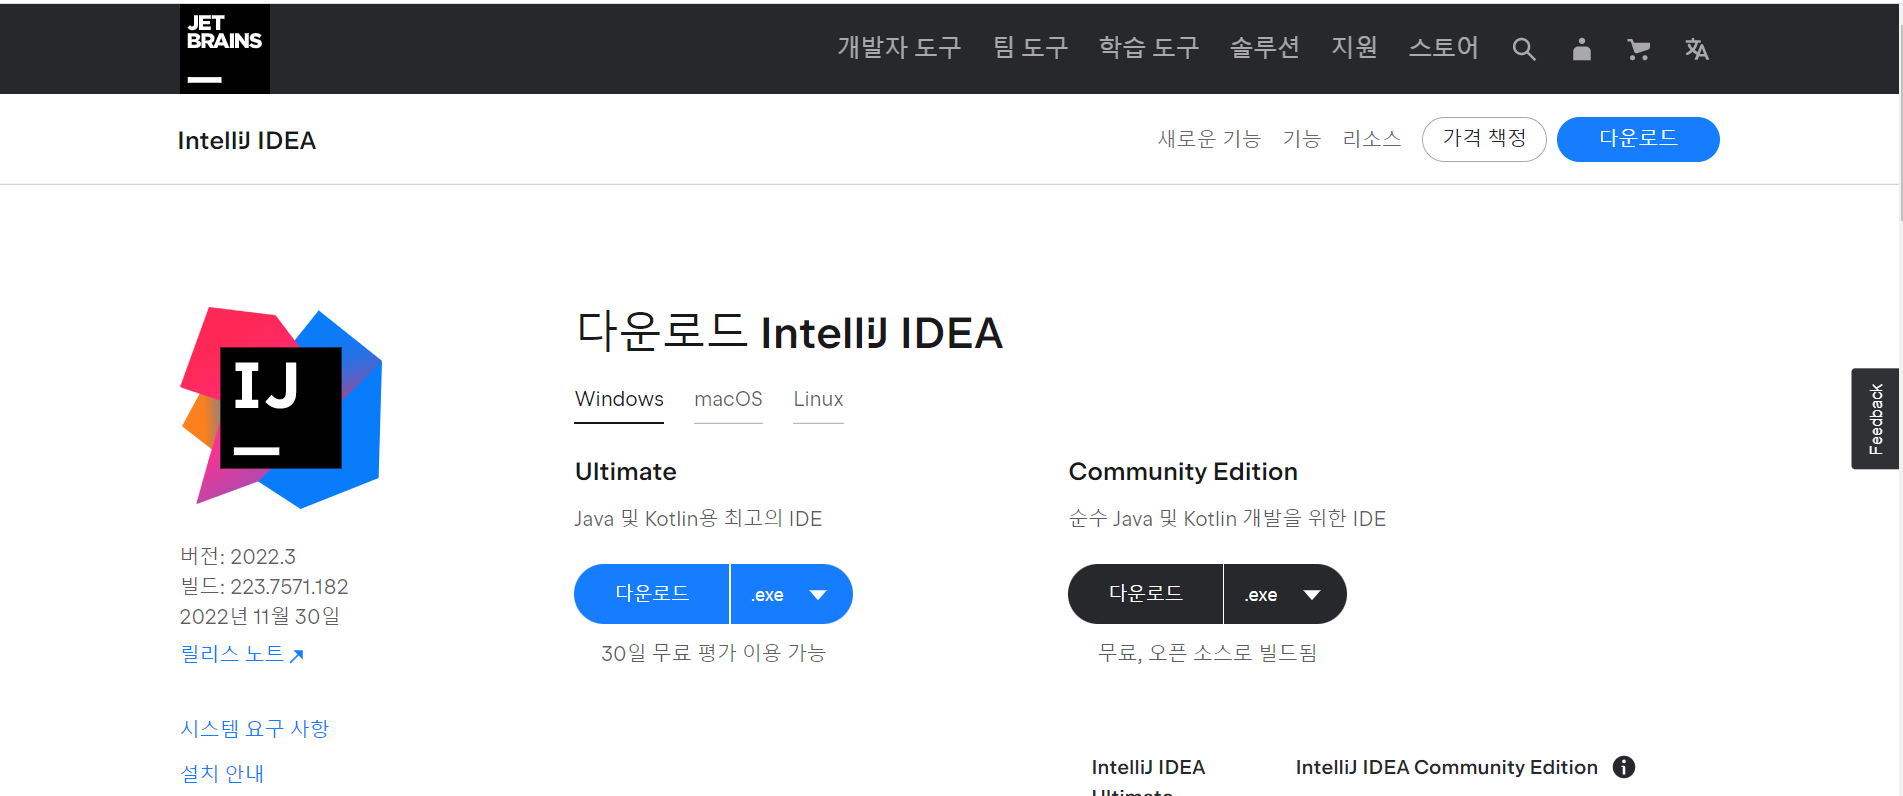1903x796 pixels.
Task: Switch to the Linux tab
Action: click(x=818, y=400)
